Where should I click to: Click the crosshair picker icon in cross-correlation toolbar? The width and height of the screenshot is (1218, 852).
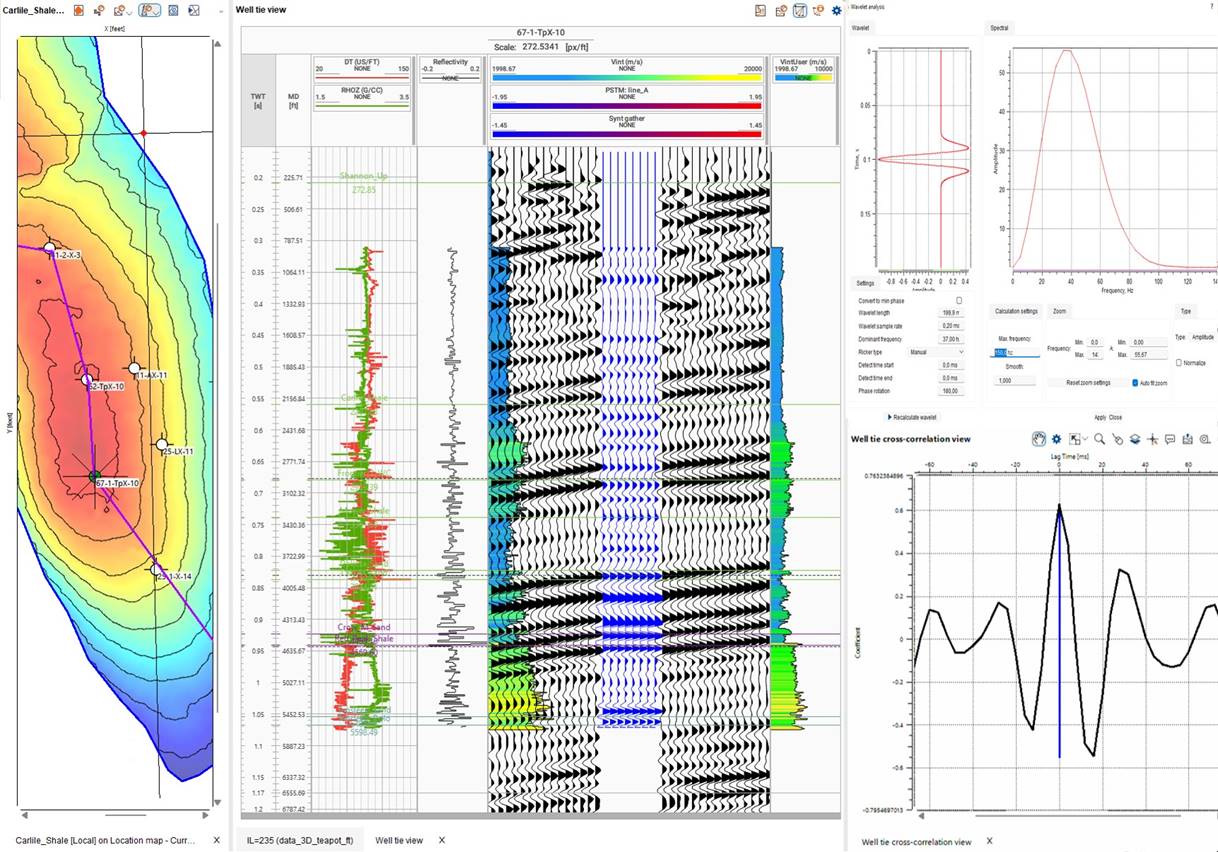pyautogui.click(x=1153, y=439)
